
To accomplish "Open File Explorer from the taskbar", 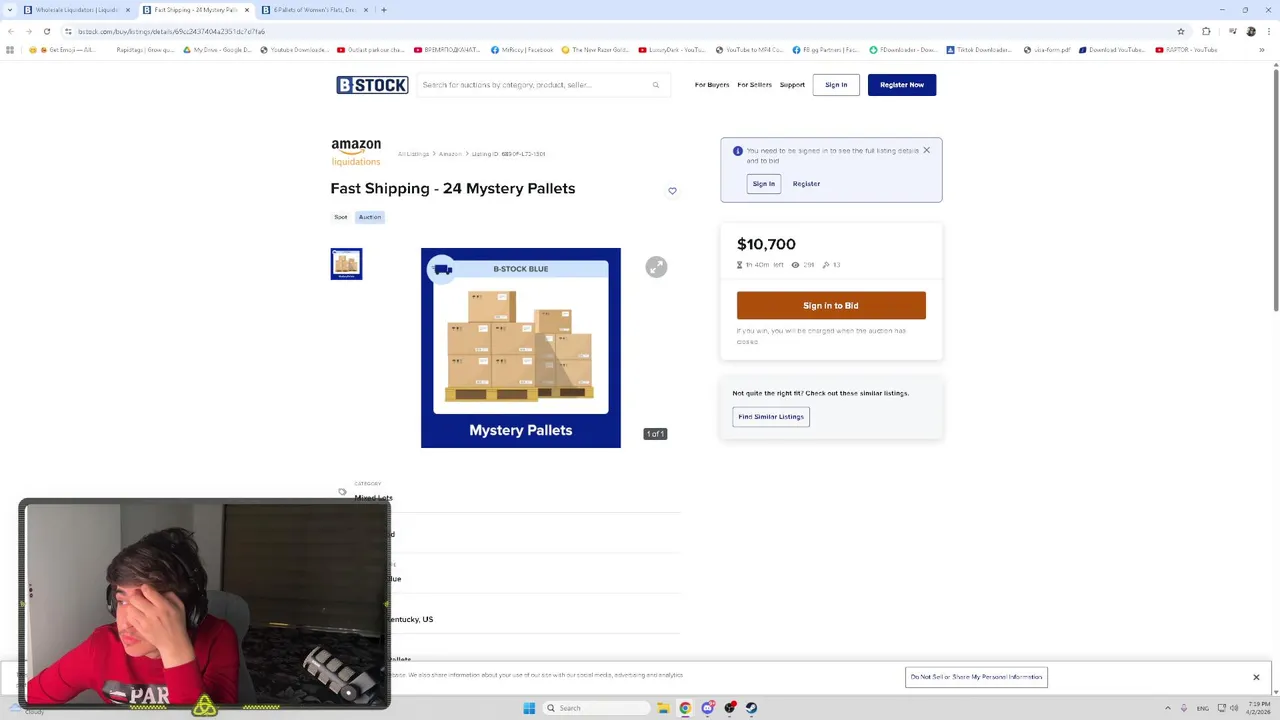I will click(x=662, y=708).
